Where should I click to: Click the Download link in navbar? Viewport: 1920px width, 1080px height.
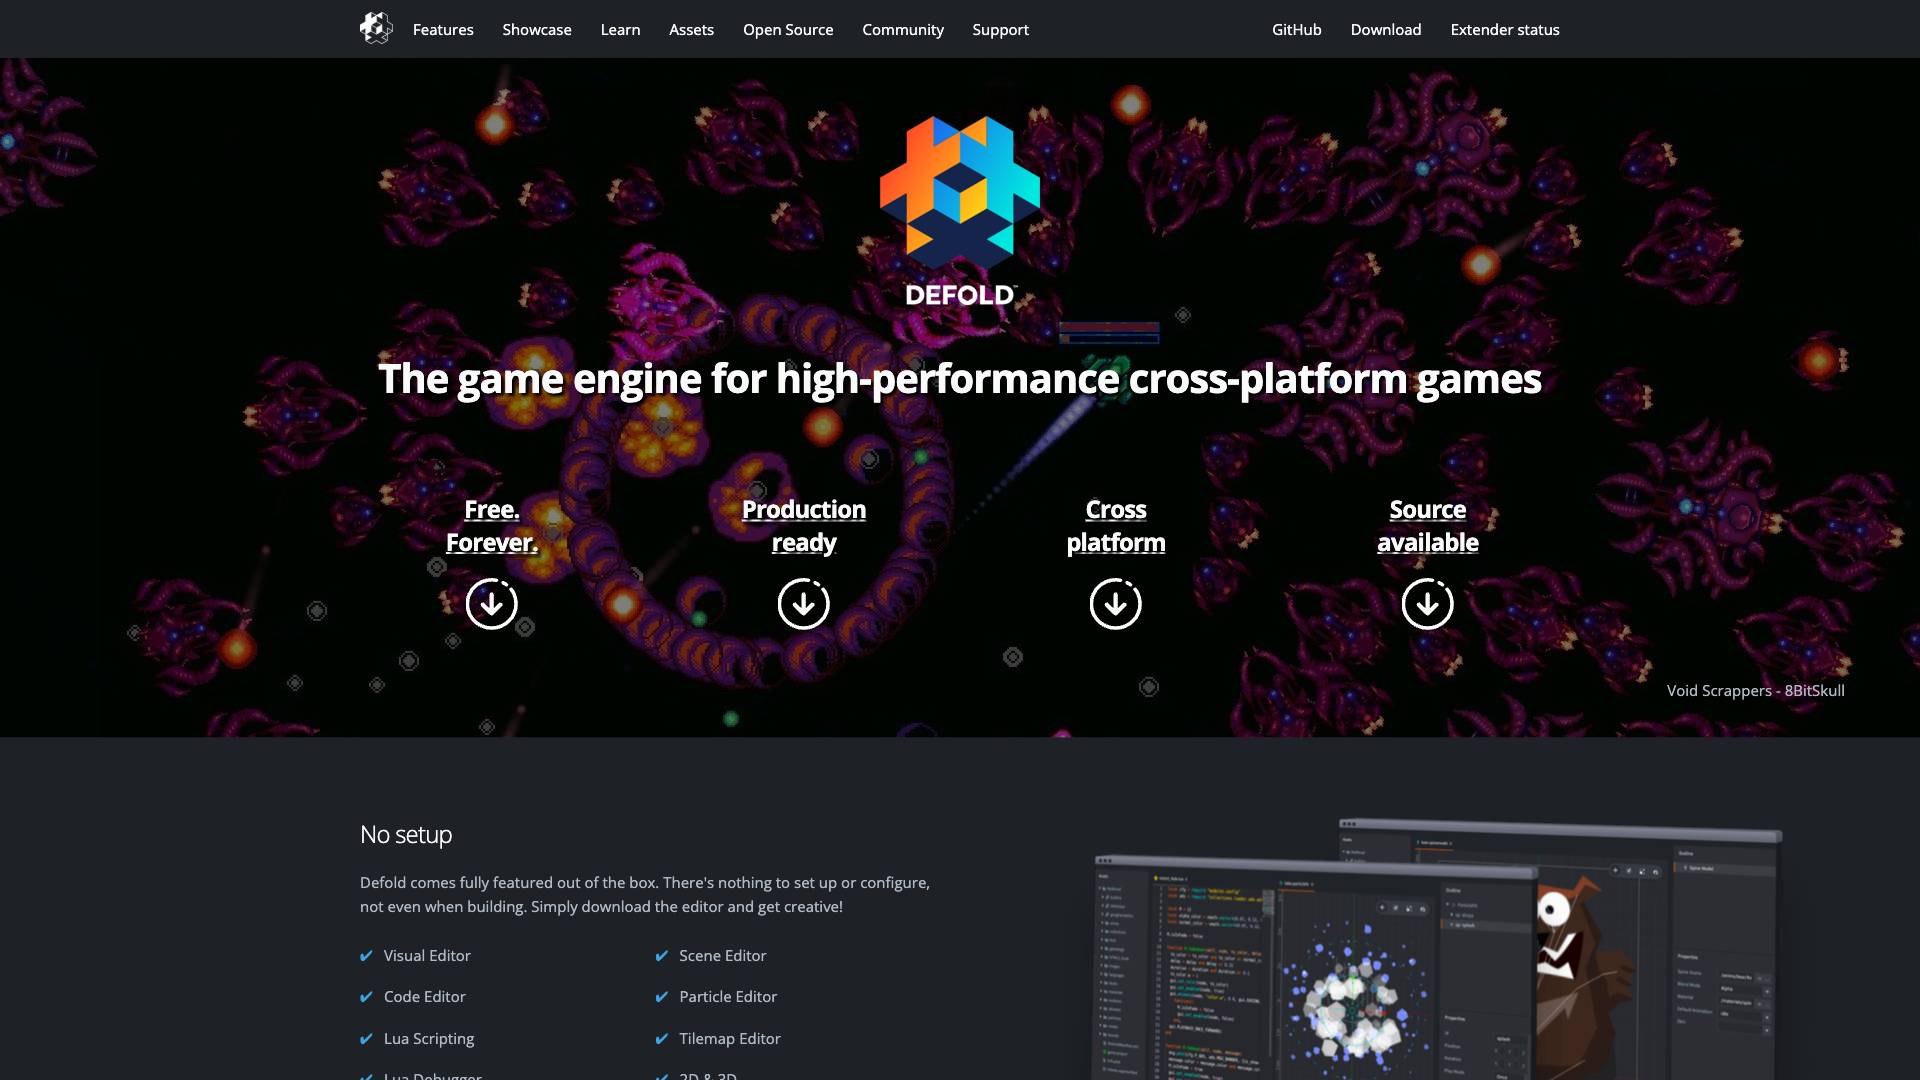[x=1385, y=30]
